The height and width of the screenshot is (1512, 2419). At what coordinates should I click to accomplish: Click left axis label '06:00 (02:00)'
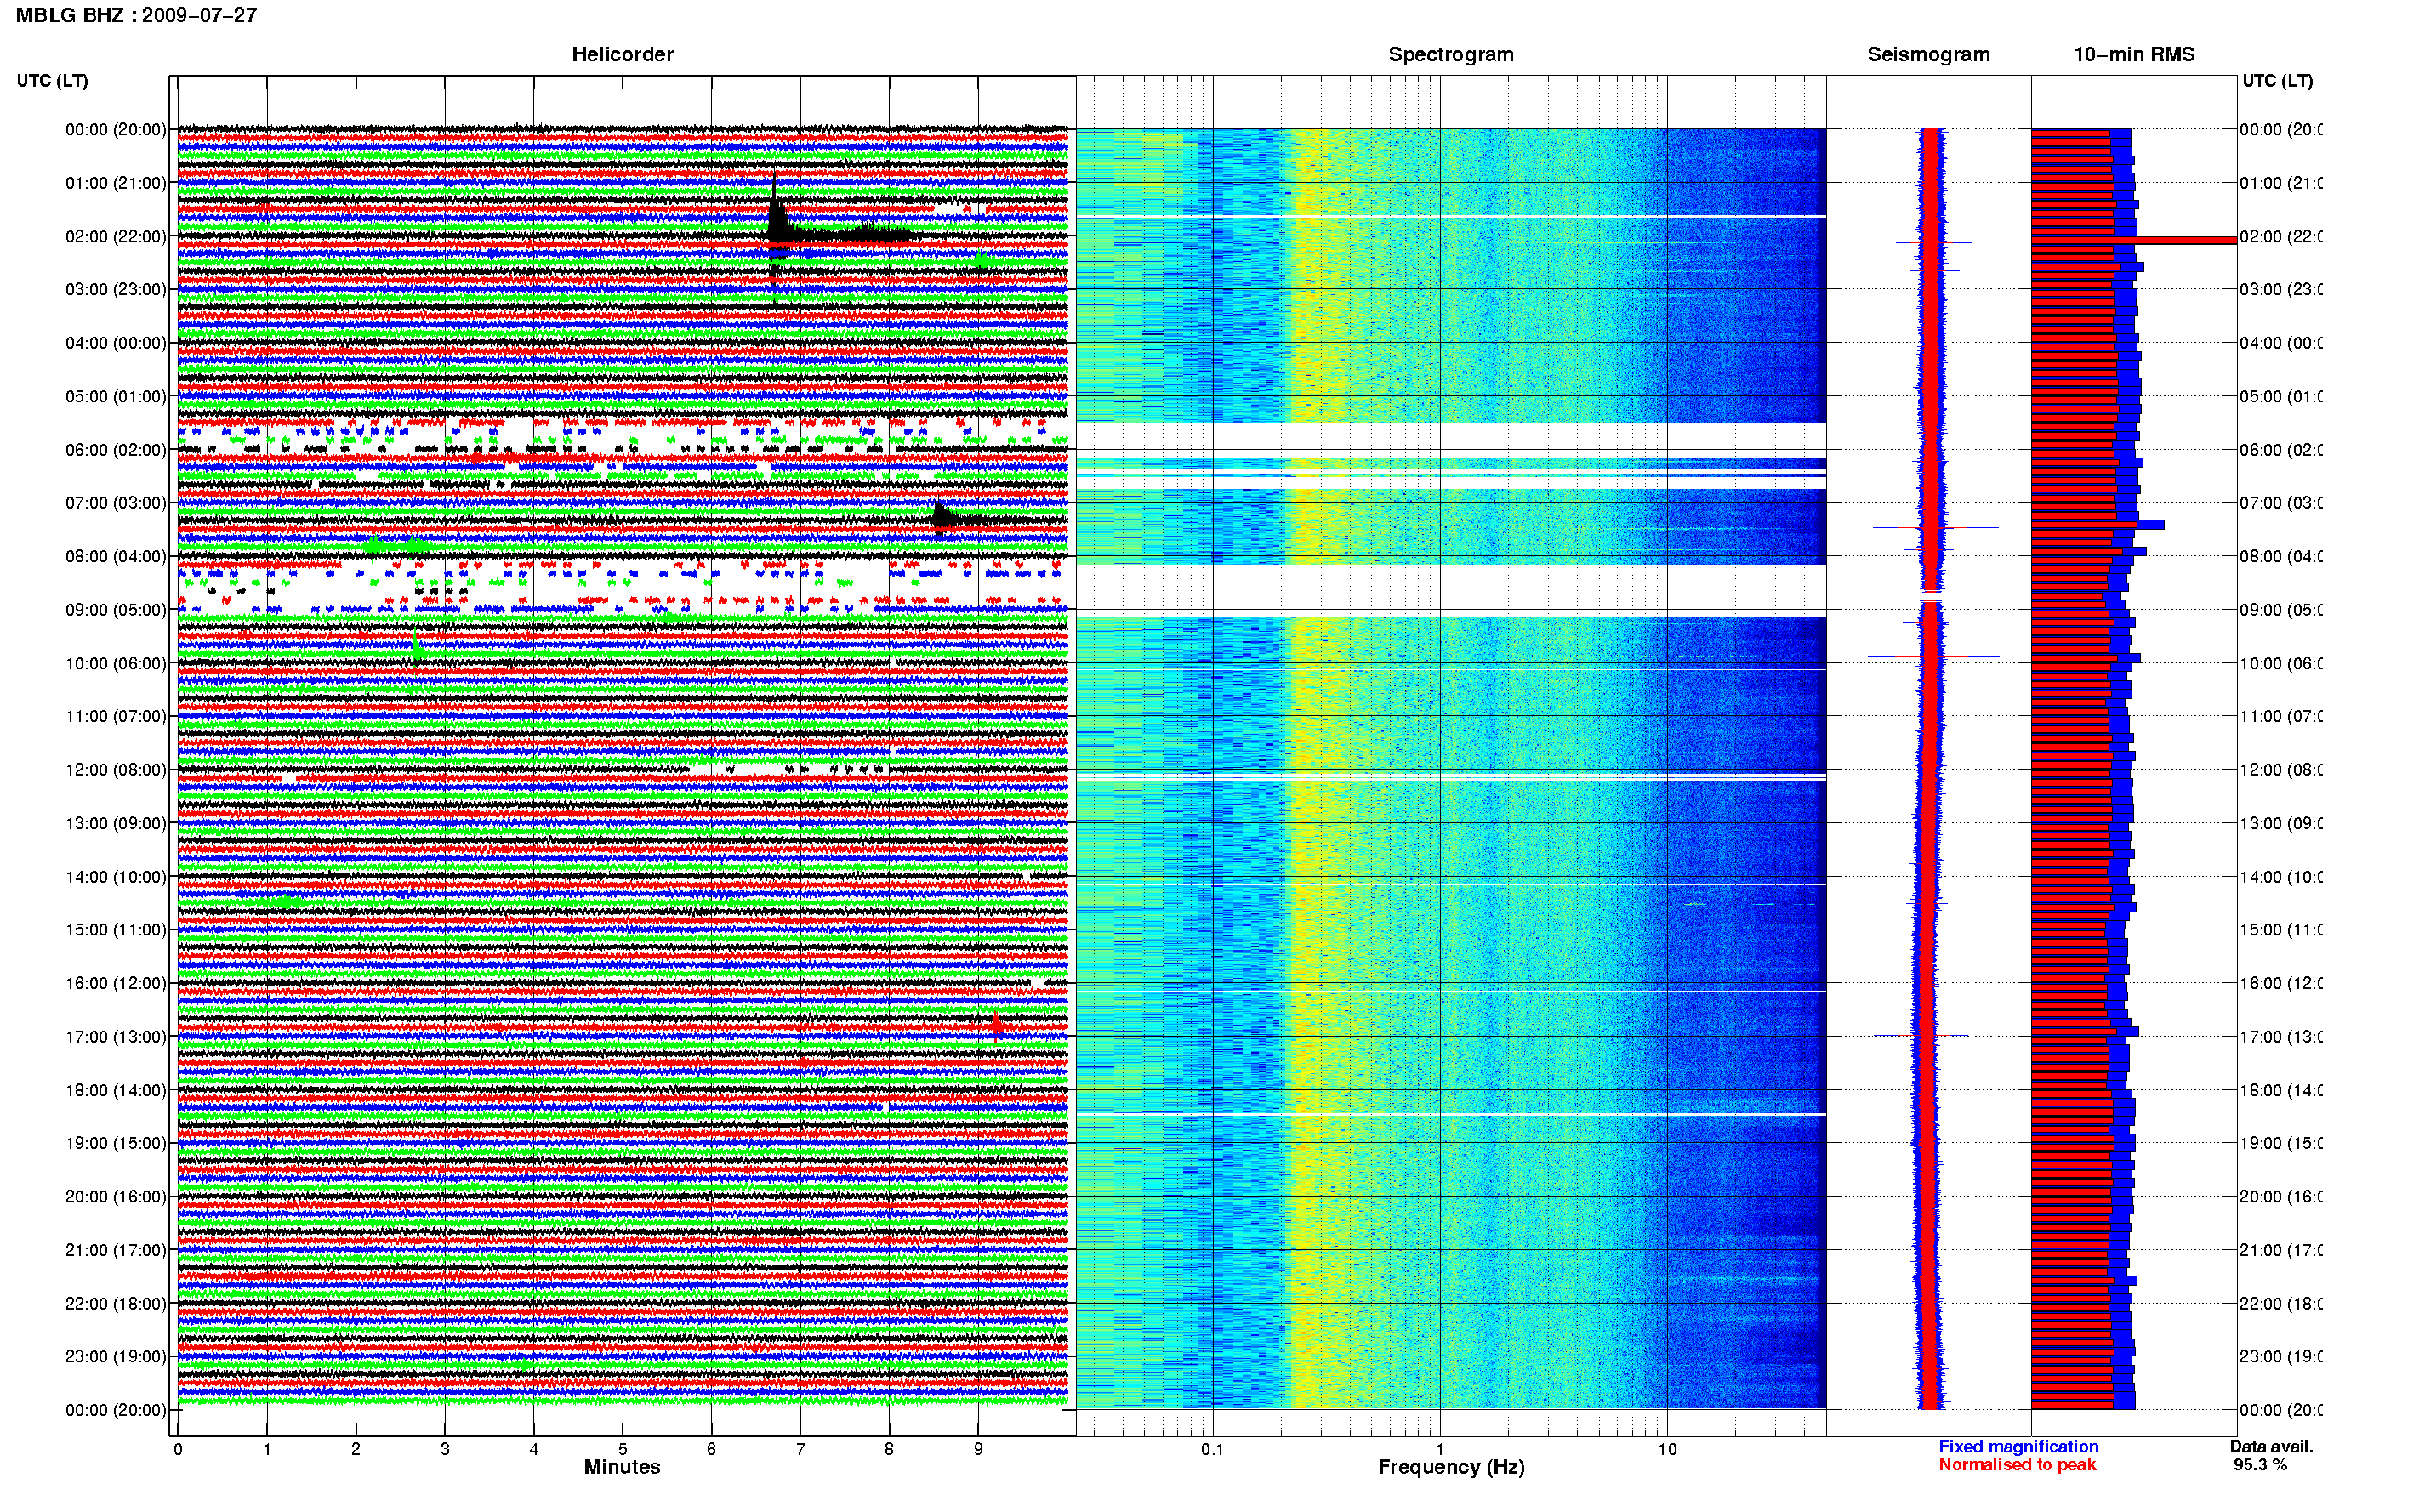click(116, 450)
